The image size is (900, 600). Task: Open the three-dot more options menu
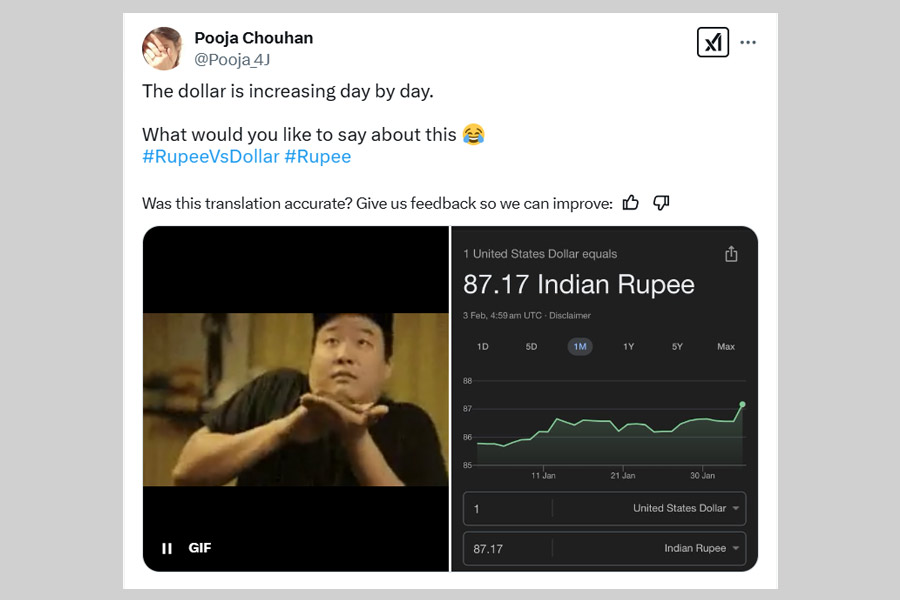748,42
